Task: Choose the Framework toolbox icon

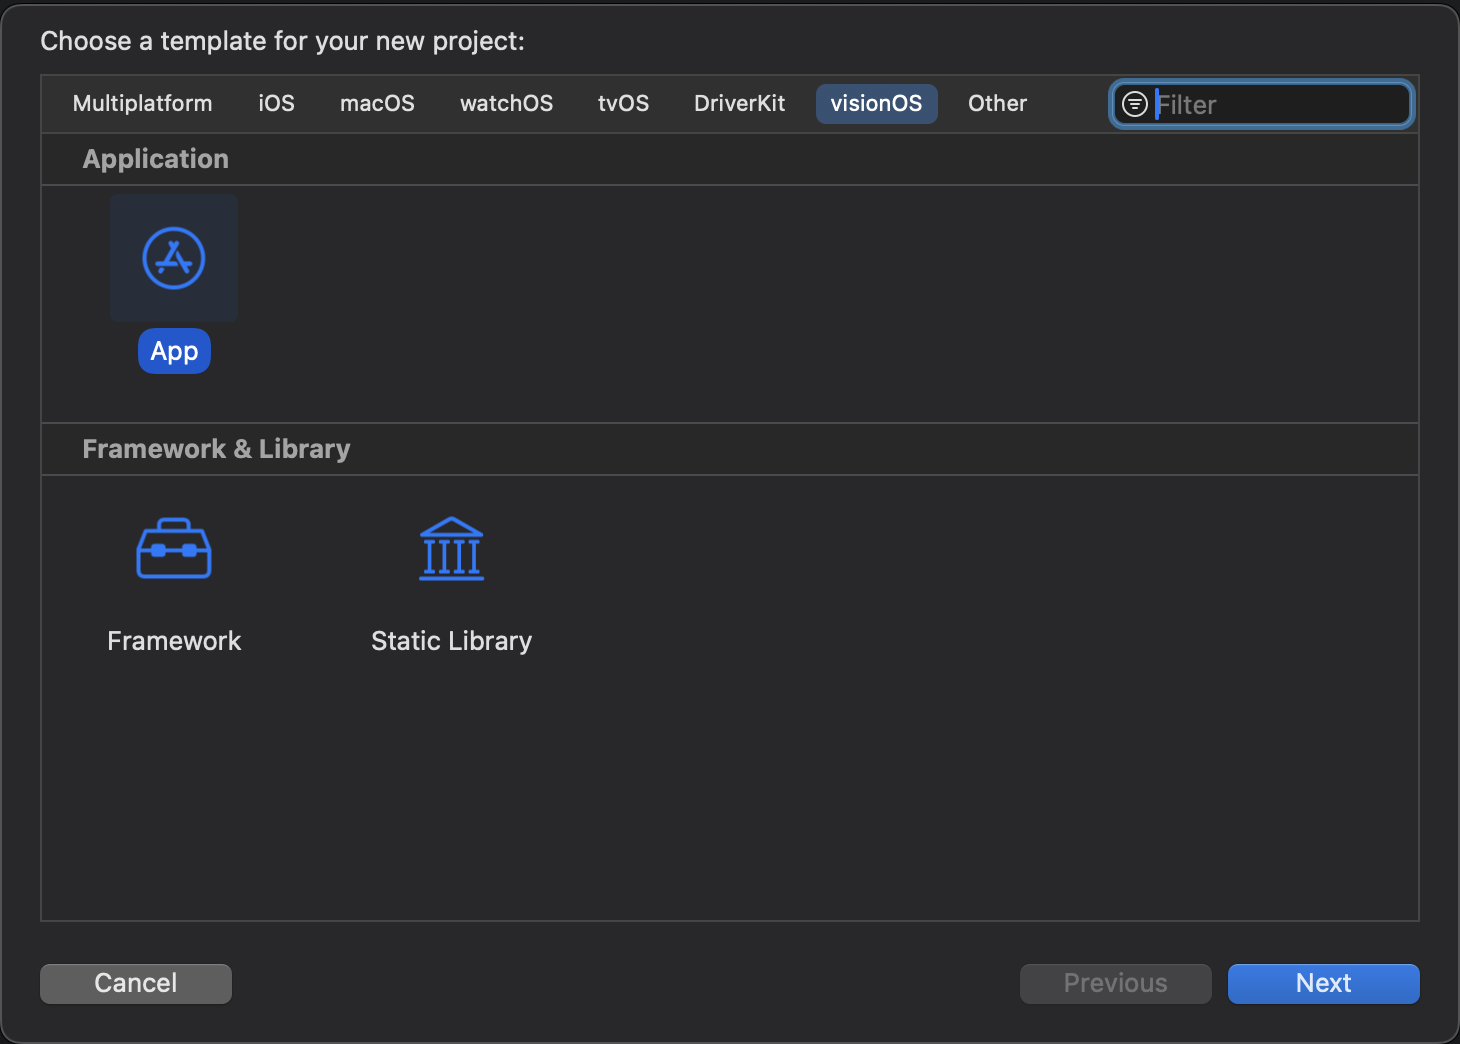Action: coord(174,548)
